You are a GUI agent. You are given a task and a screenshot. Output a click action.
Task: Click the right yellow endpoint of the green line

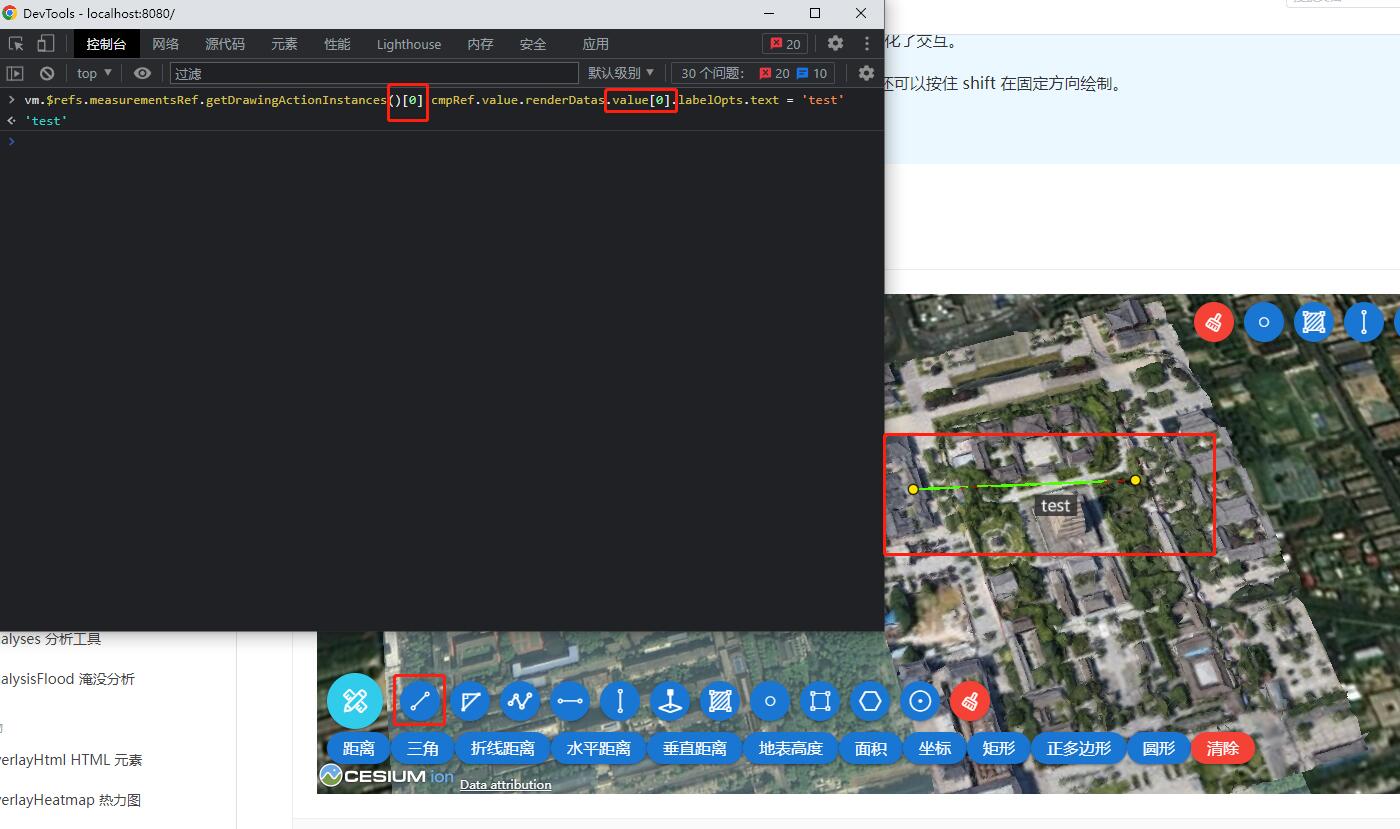pos(1135,480)
